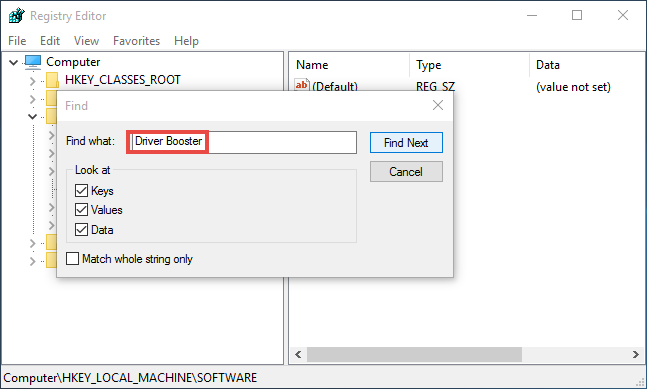Image resolution: width=647 pixels, height=389 pixels.
Task: Click the Find Next button
Action: [x=406, y=143]
